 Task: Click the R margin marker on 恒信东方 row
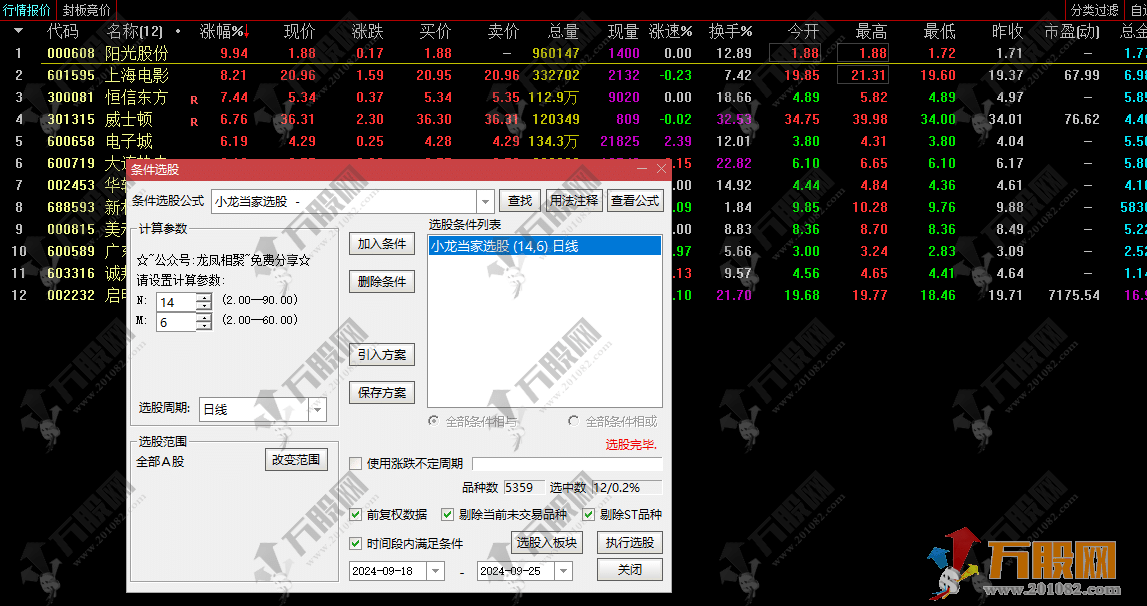194,100
